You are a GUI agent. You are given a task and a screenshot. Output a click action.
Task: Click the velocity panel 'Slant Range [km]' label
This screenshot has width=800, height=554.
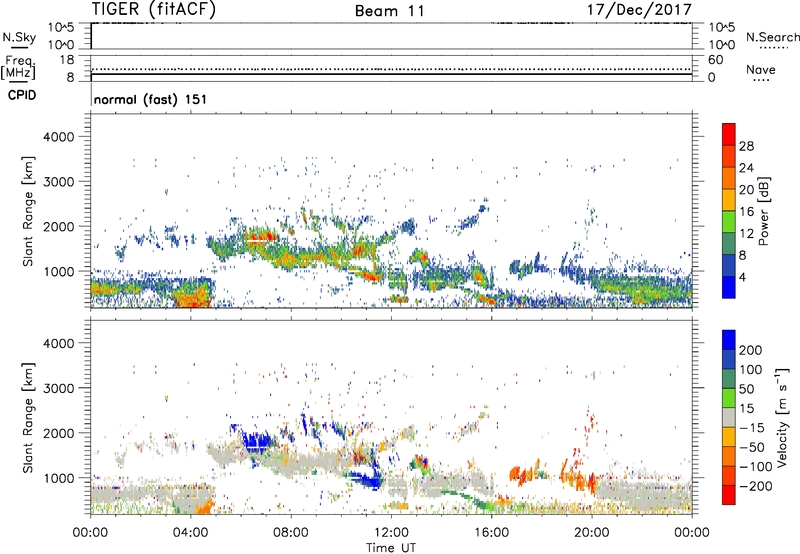[x=28, y=417]
